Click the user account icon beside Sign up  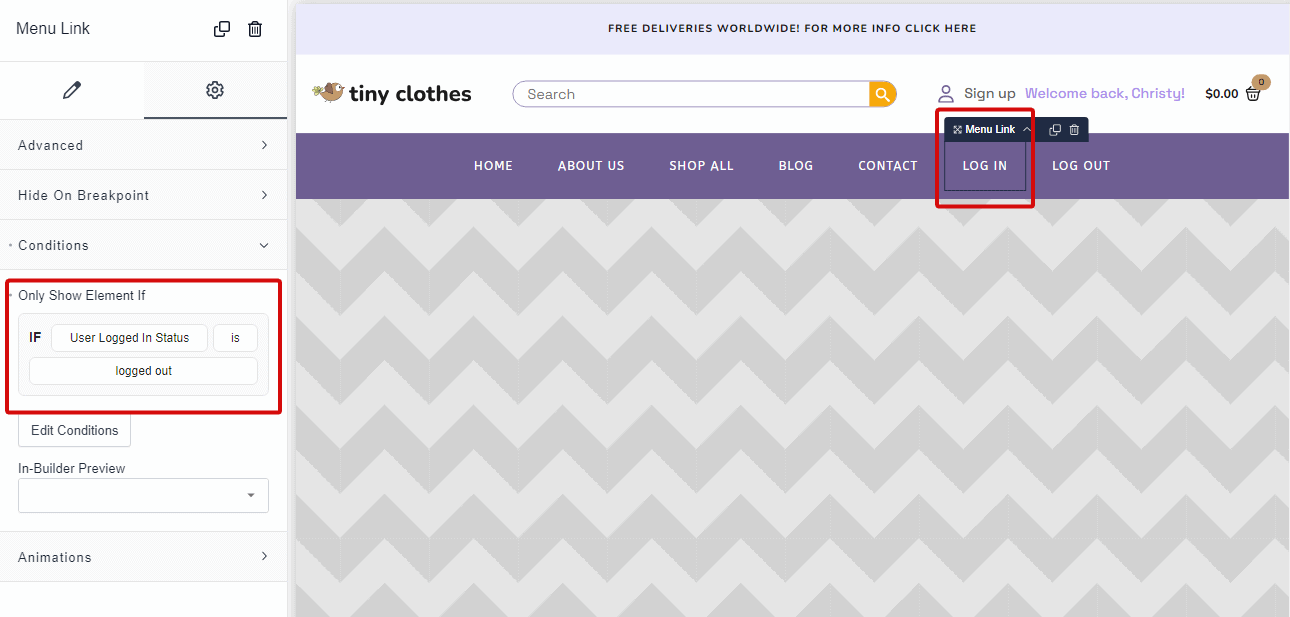pyautogui.click(x=946, y=93)
